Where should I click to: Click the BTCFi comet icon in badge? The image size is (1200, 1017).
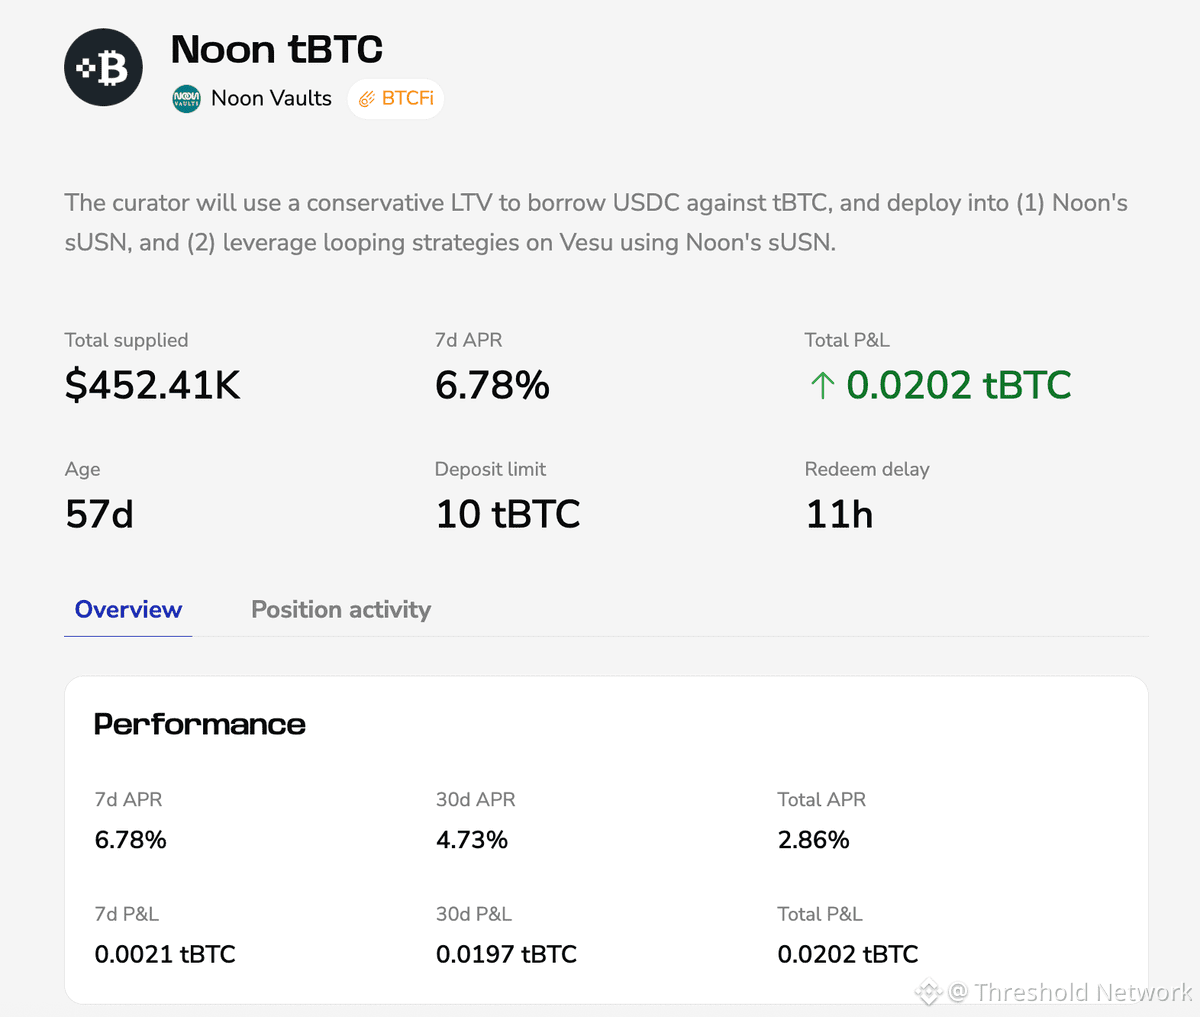367,99
